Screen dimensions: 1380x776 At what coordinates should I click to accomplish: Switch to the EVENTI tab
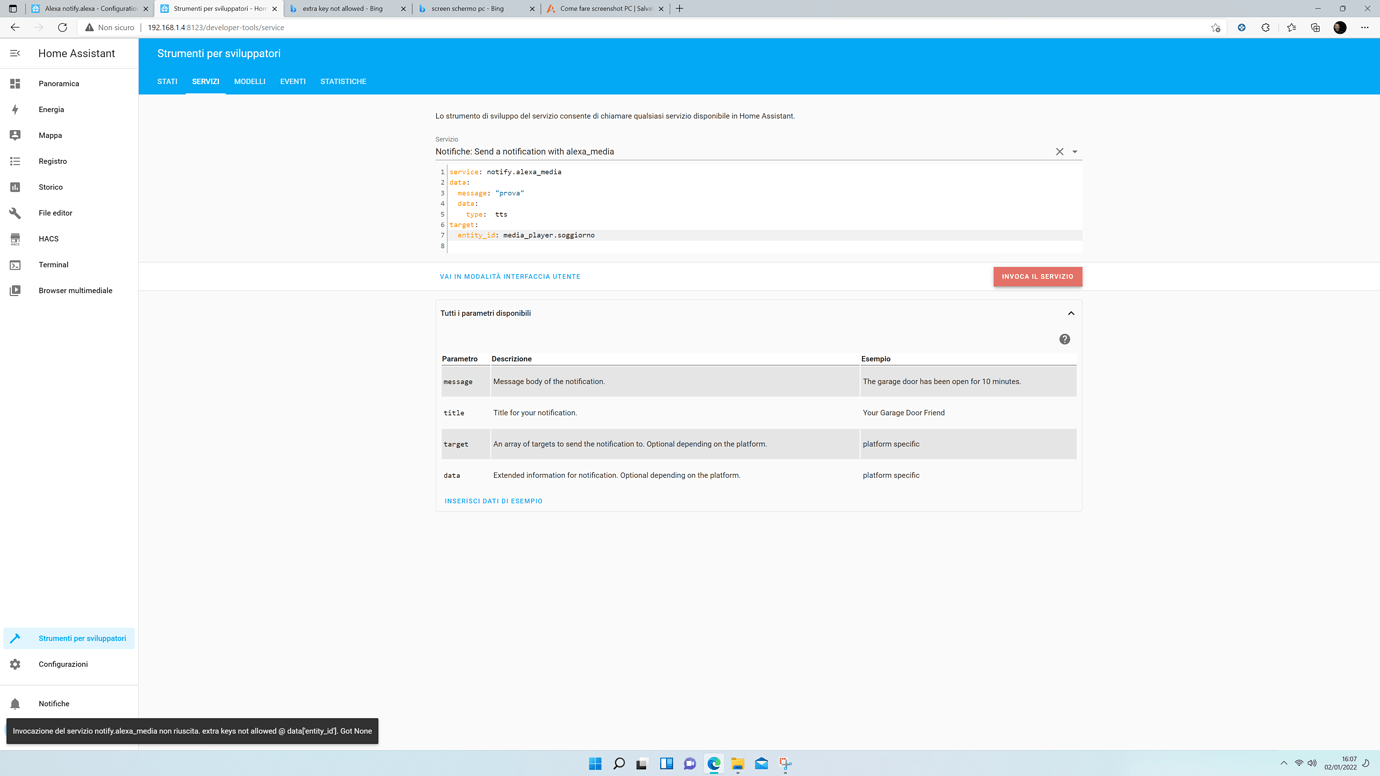pos(292,81)
